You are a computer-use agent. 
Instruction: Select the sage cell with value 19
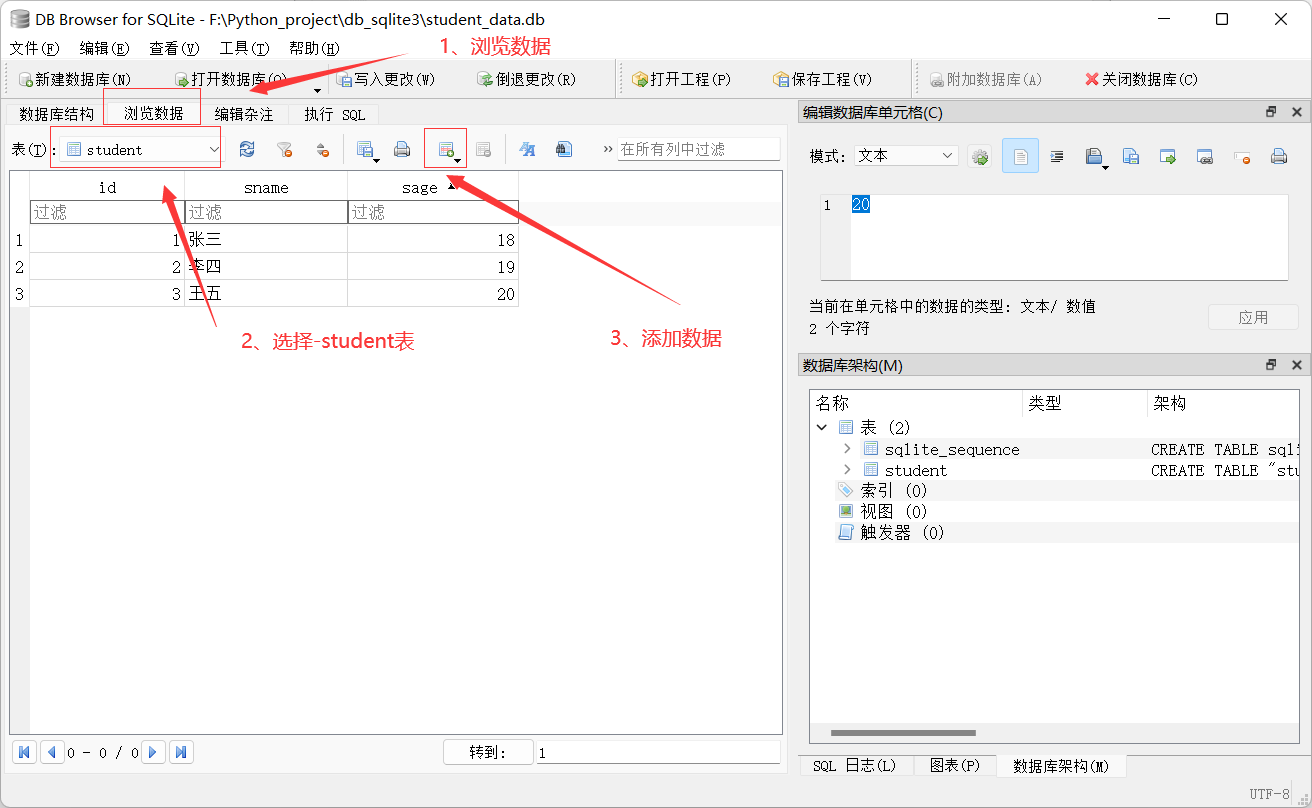click(x=433, y=267)
